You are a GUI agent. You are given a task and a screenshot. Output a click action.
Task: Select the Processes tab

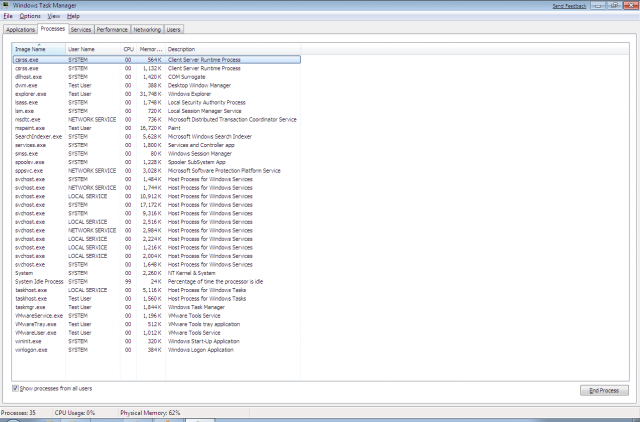pos(53,29)
